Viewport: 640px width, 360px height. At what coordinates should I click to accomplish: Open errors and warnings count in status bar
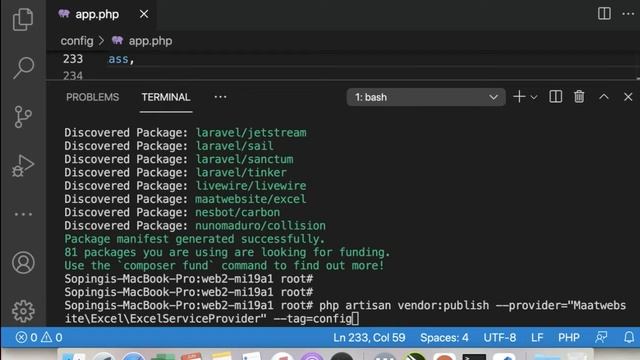[x=39, y=338]
